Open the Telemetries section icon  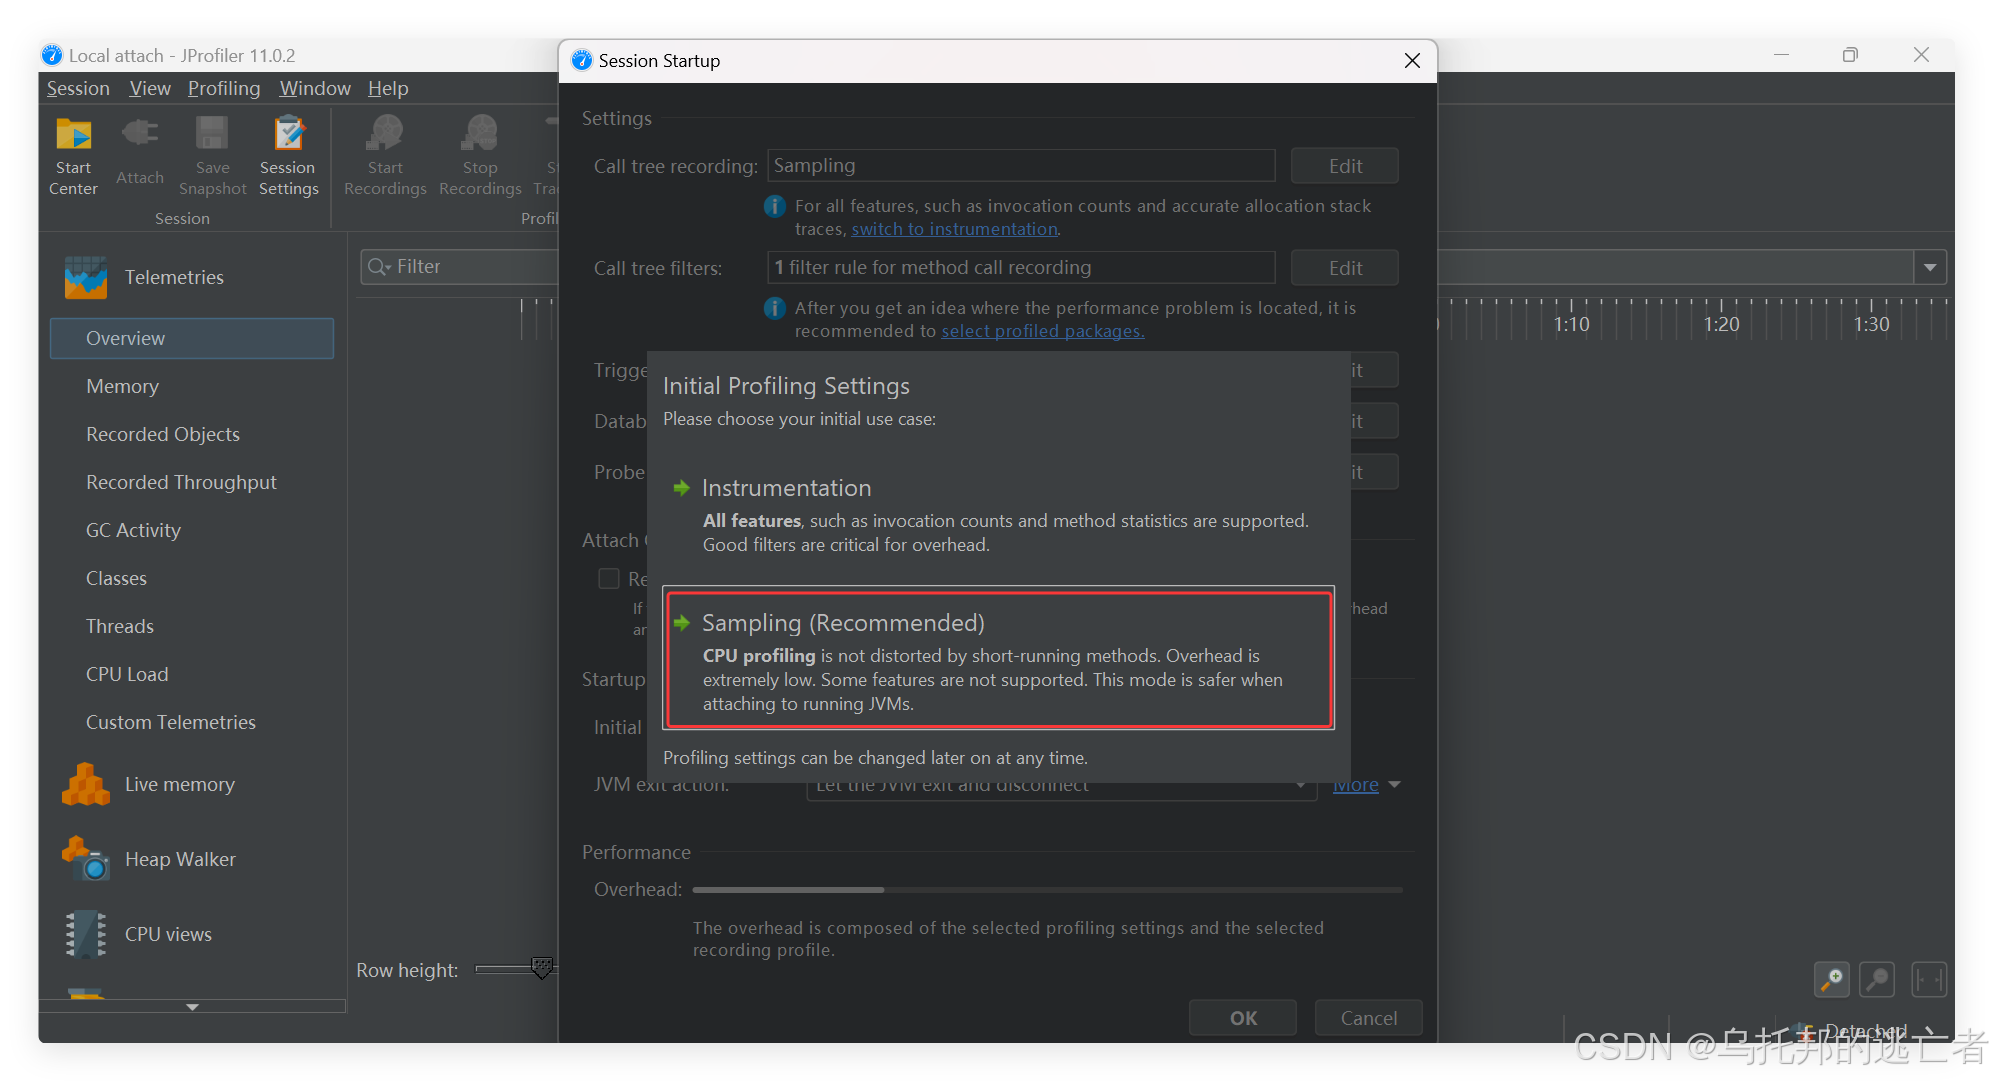(x=86, y=277)
